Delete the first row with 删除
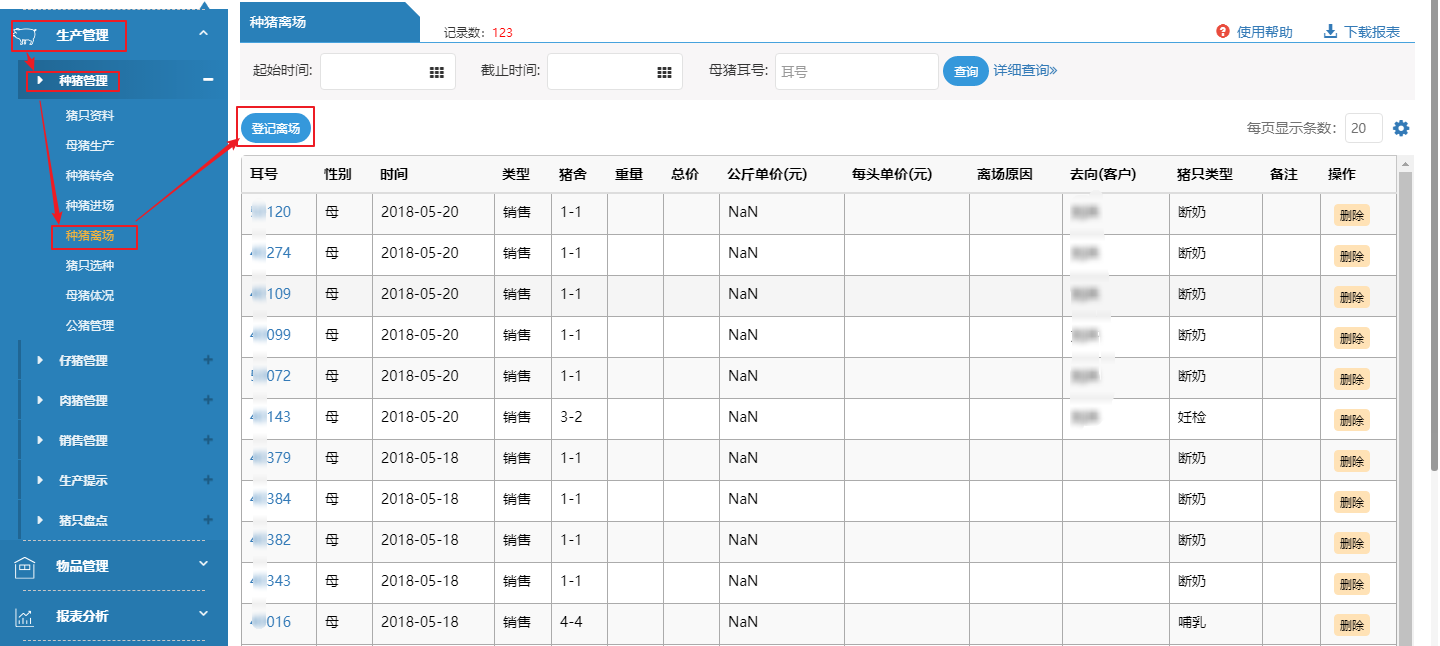Viewport: 1440px width, 646px height. [1351, 215]
